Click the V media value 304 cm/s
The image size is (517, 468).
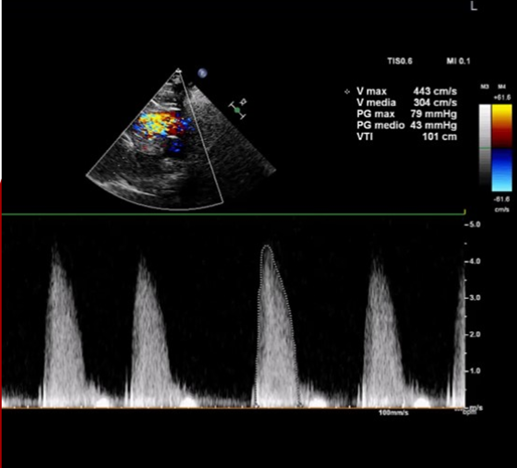pos(435,103)
